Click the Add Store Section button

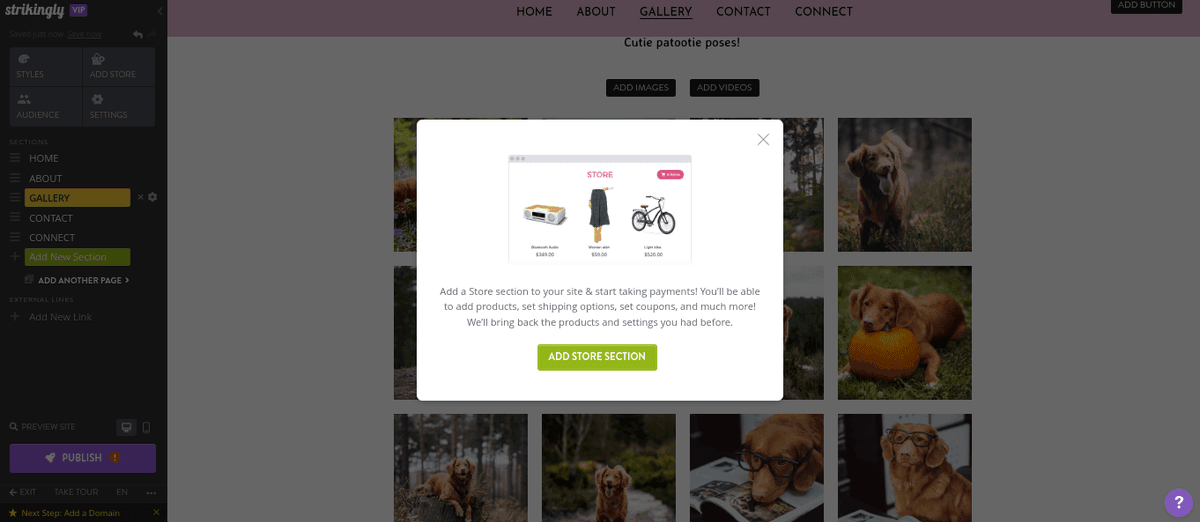(x=597, y=357)
